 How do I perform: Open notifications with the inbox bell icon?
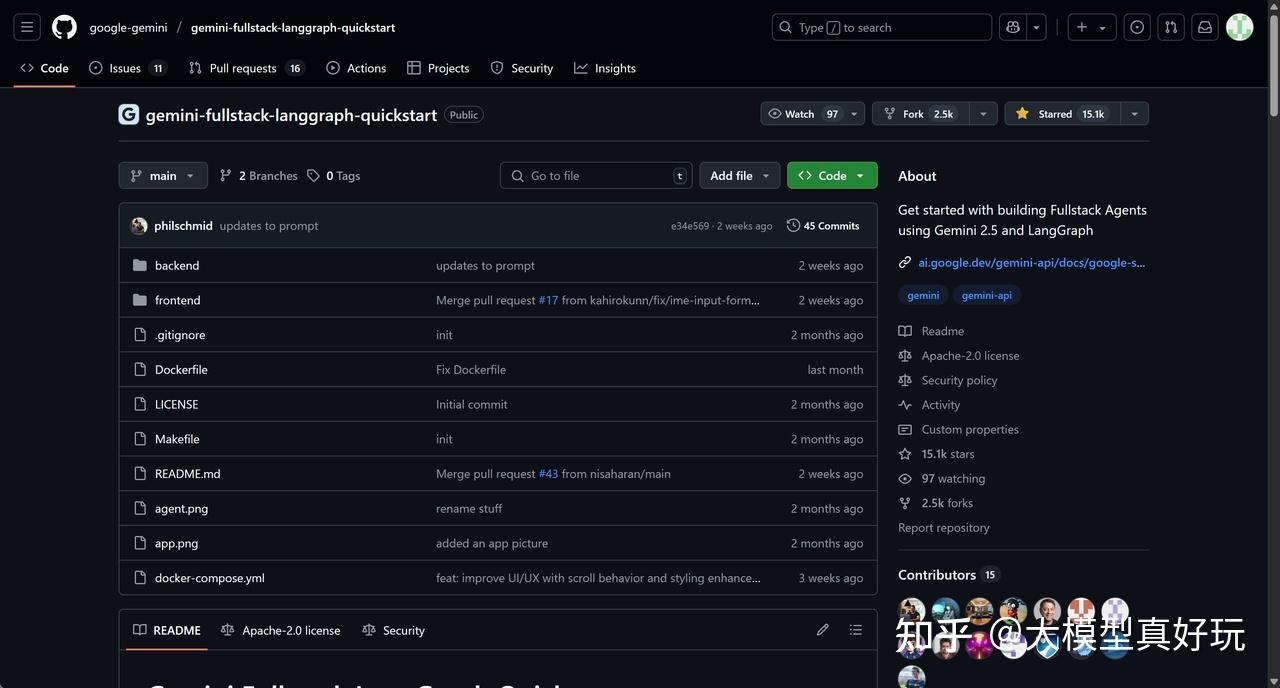click(1204, 27)
